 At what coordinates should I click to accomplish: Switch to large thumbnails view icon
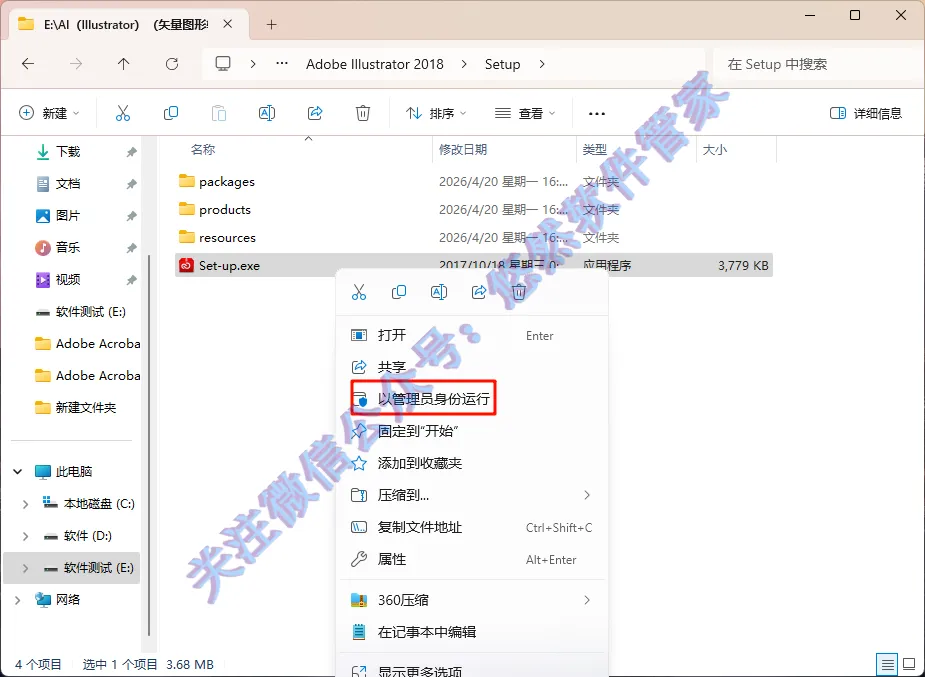(x=909, y=665)
